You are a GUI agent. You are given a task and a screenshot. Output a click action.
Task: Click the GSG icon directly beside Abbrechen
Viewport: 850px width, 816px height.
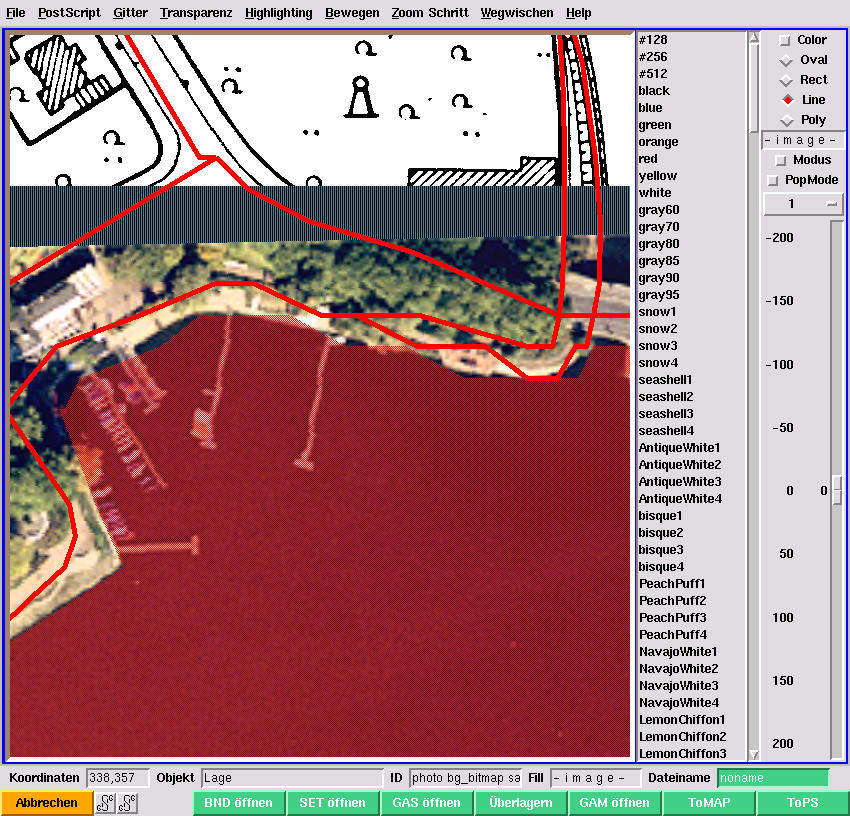[105, 803]
